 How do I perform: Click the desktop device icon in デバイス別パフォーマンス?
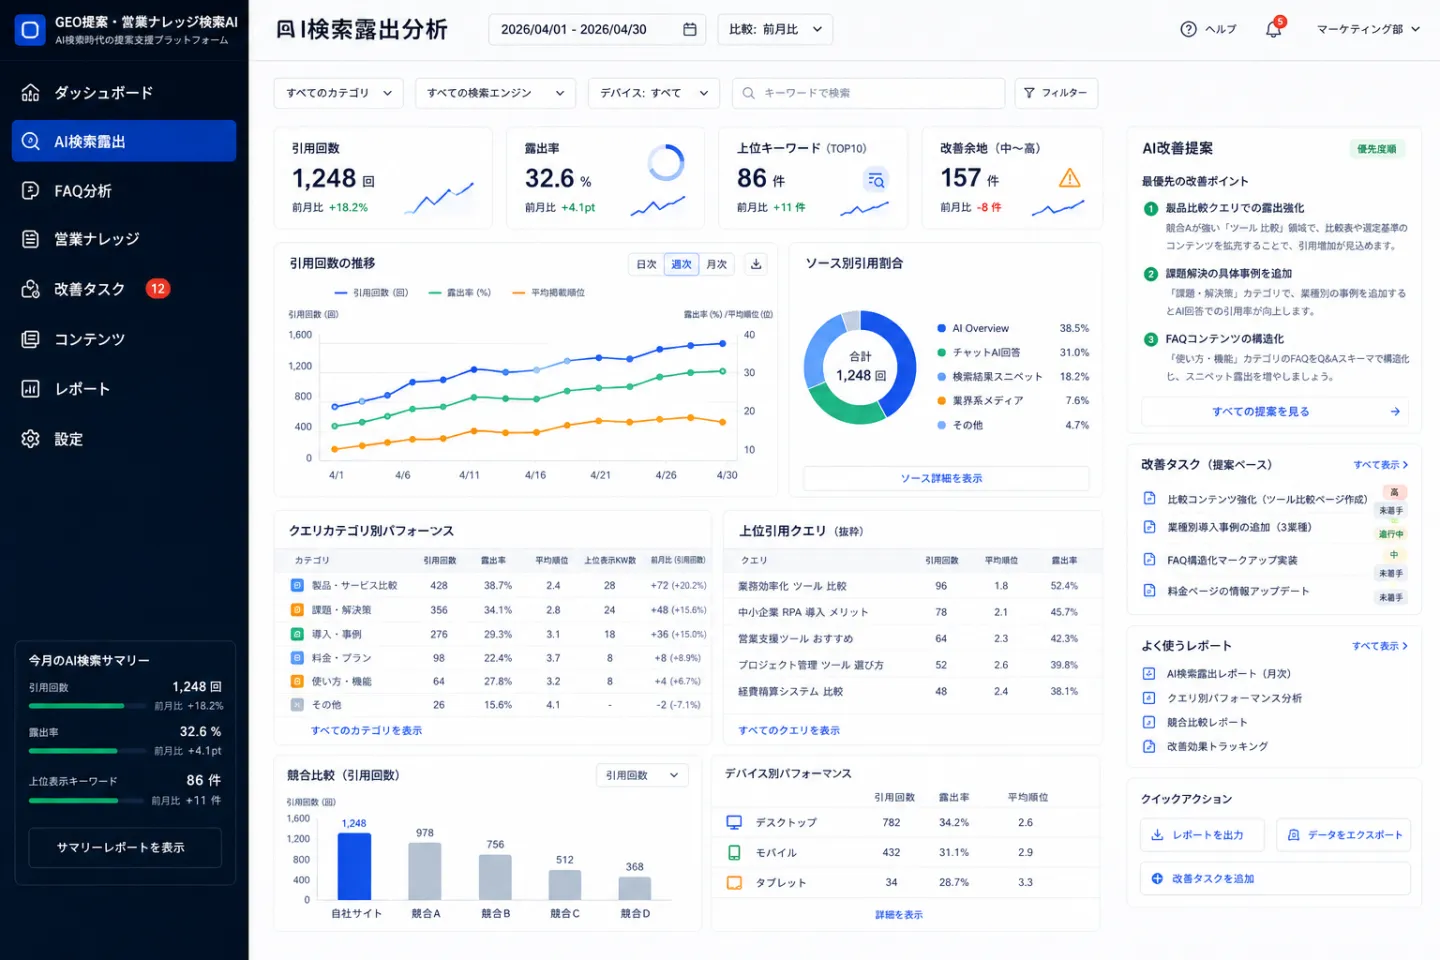[734, 822]
